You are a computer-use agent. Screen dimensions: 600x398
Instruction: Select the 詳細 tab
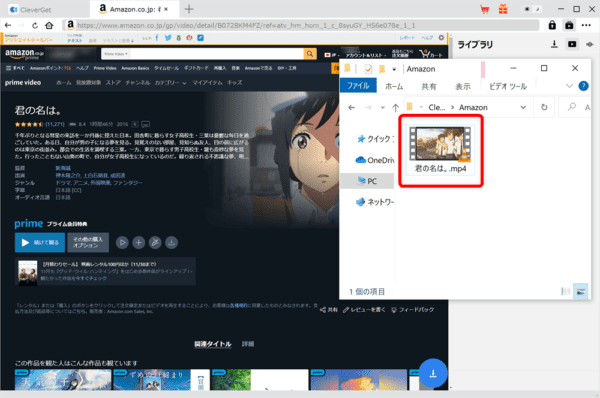pyautogui.click(x=248, y=344)
